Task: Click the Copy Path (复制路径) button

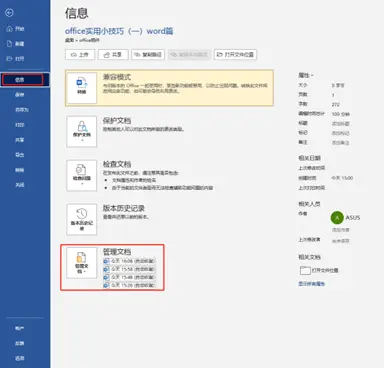Action: coord(148,55)
